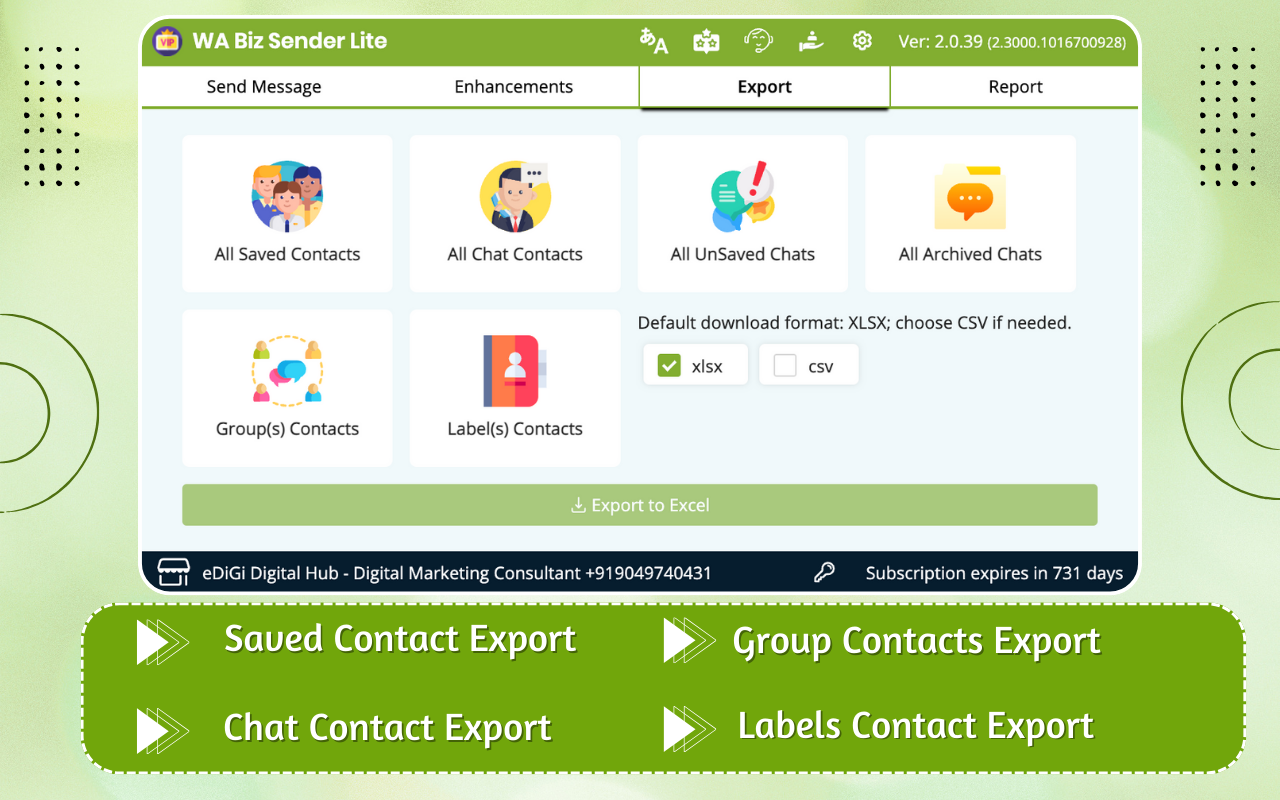Choose Label(s) Contacts export option
This screenshot has width=1280, height=800.
point(515,388)
